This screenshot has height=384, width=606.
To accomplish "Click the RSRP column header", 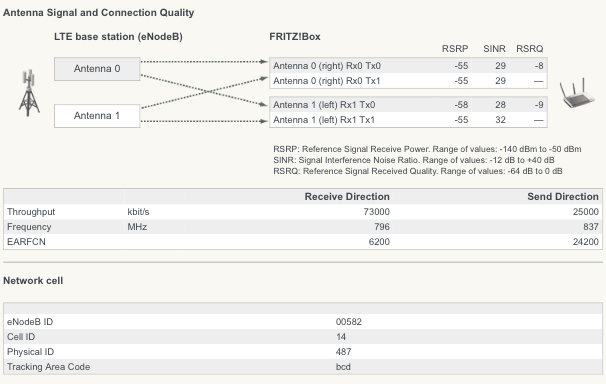I will click(x=455, y=49).
